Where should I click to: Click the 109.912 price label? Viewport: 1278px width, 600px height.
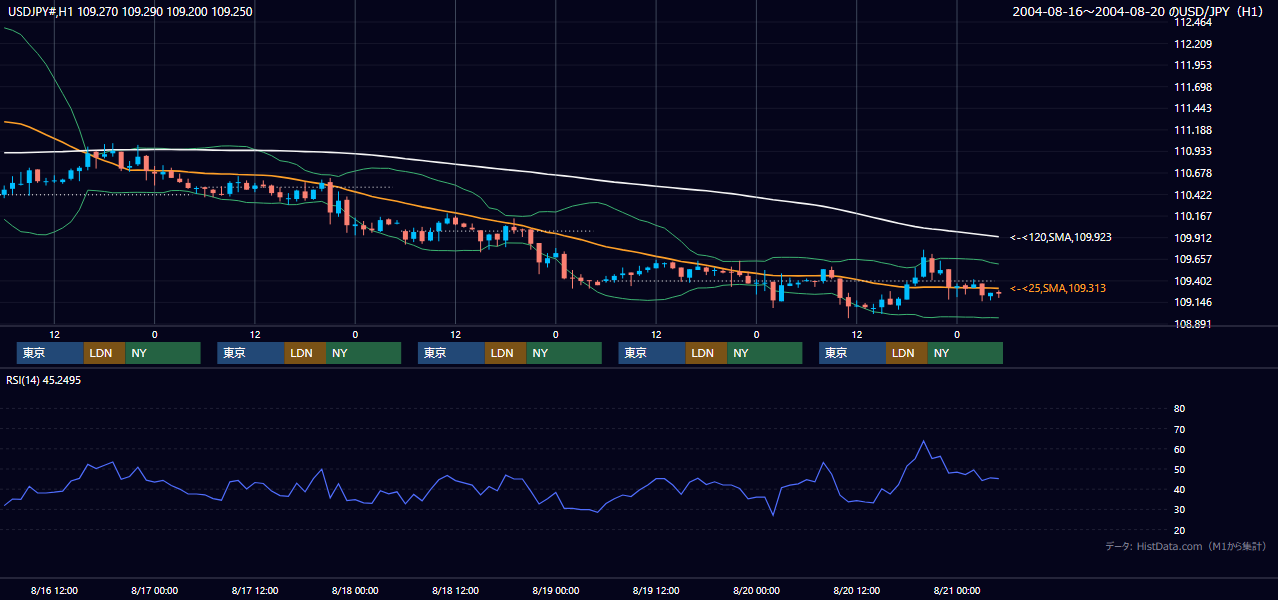click(x=1195, y=238)
